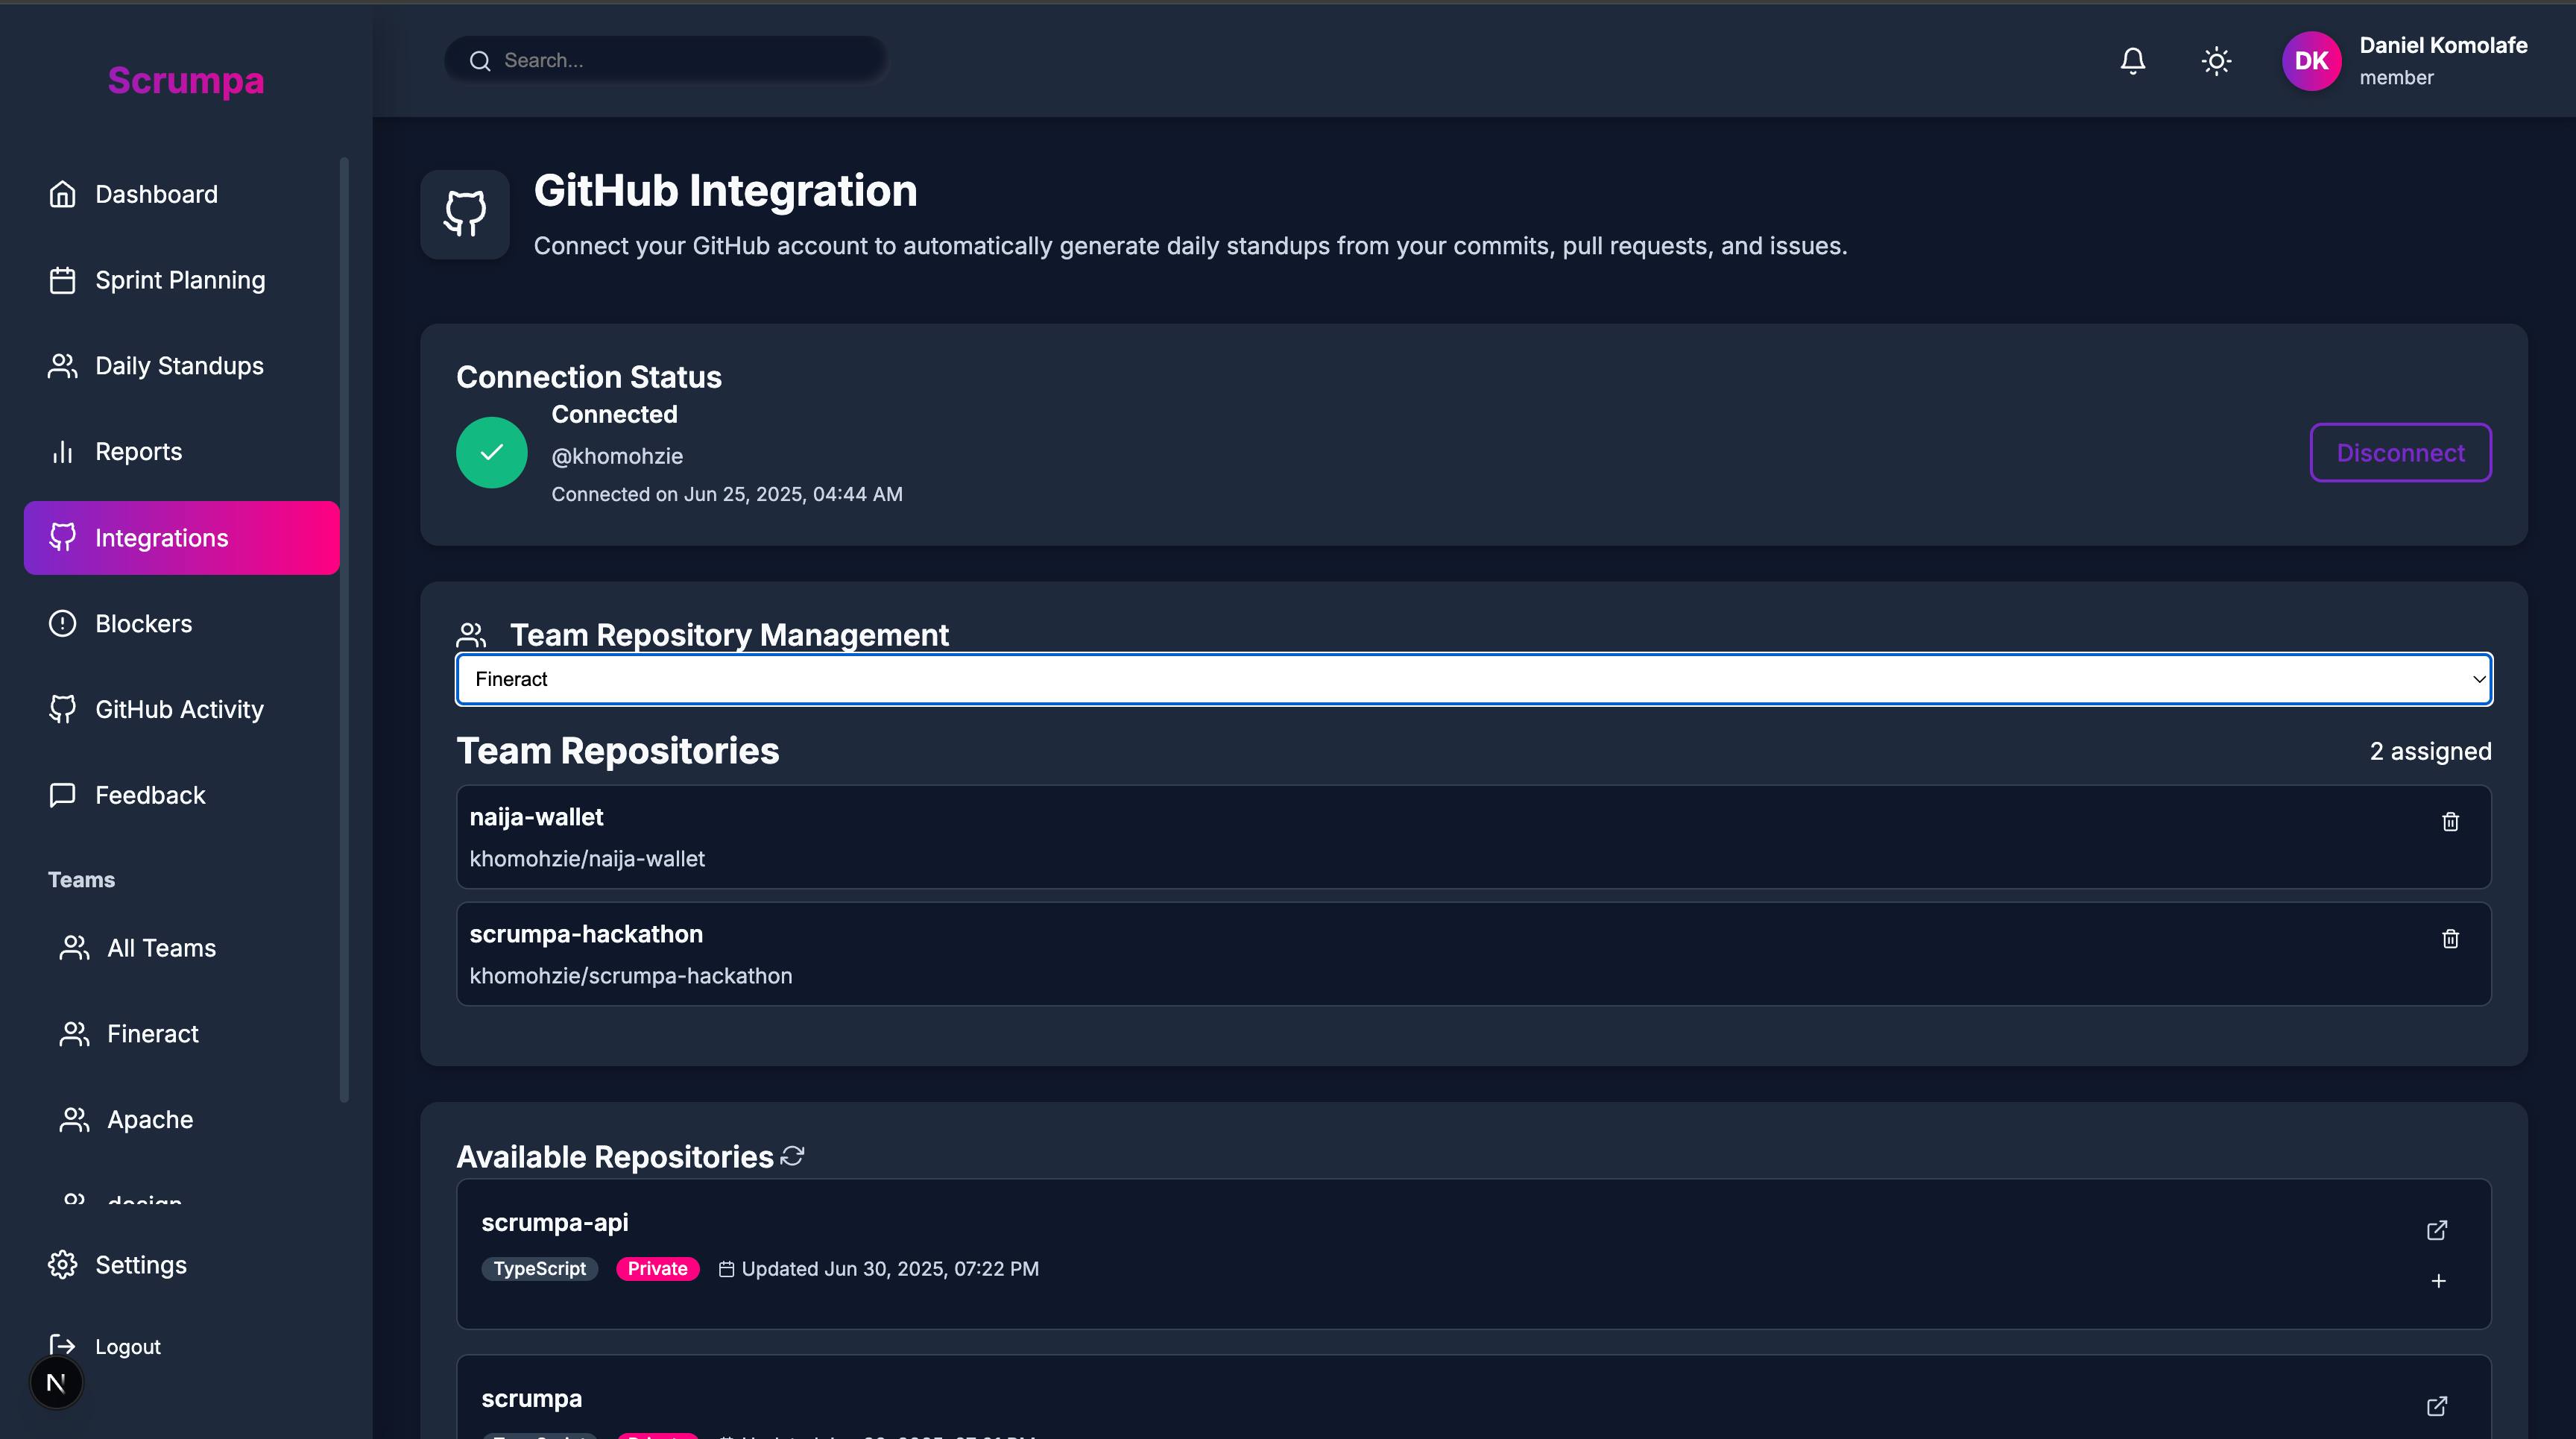Screen dimensions: 2576x1439
Task: Select the Apache team
Action: tap(150, 1119)
